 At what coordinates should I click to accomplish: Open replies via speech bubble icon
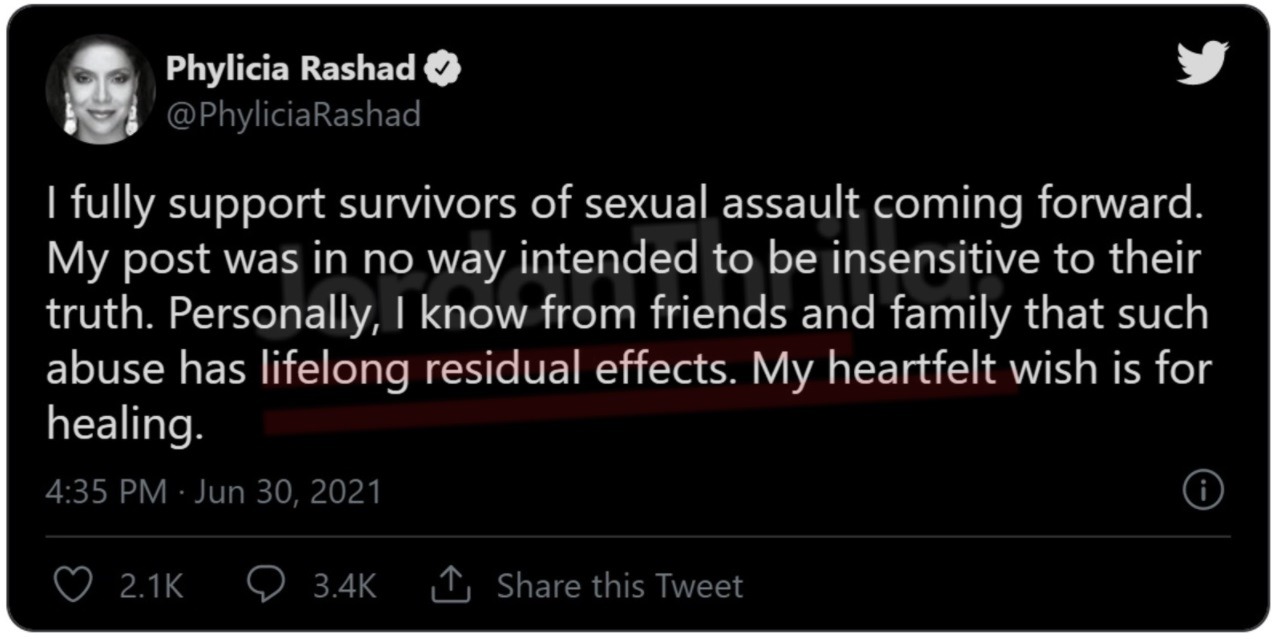tap(267, 585)
